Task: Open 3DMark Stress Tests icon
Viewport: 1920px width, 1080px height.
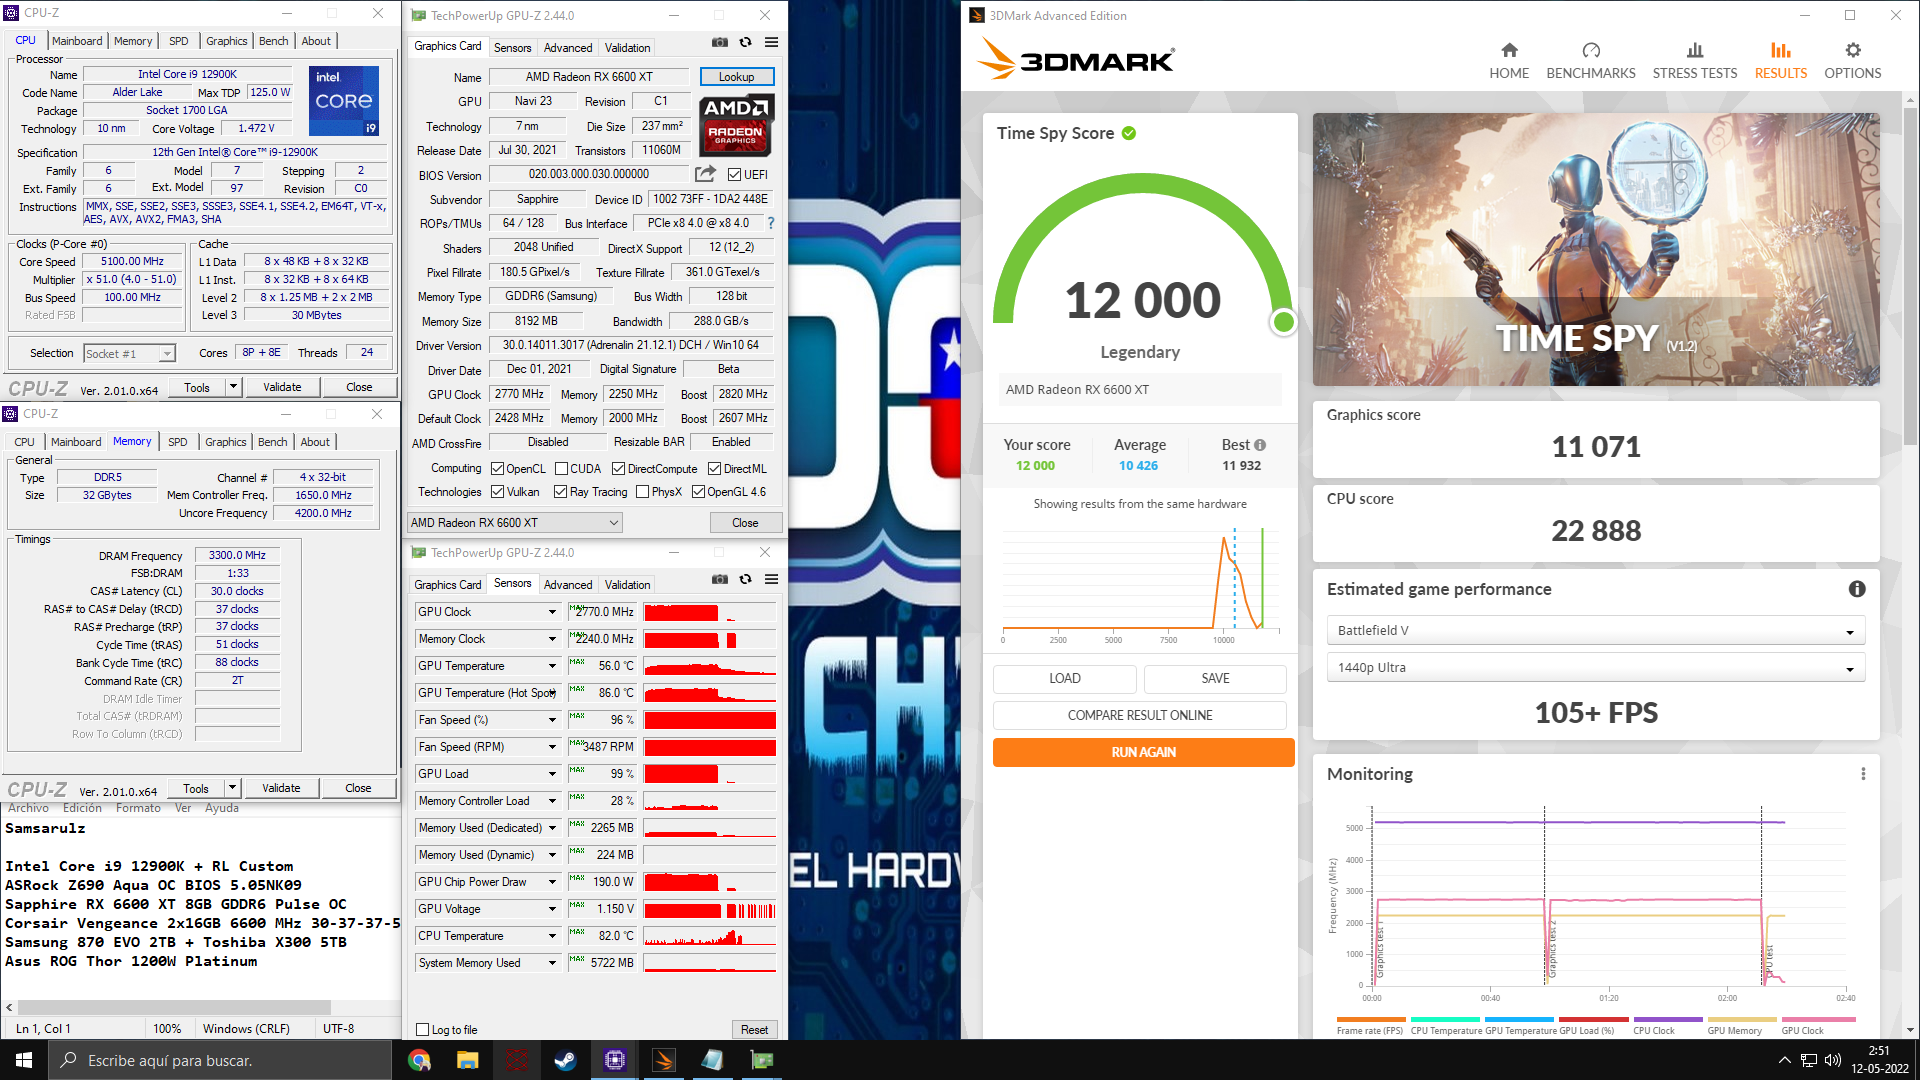Action: coord(1694,50)
